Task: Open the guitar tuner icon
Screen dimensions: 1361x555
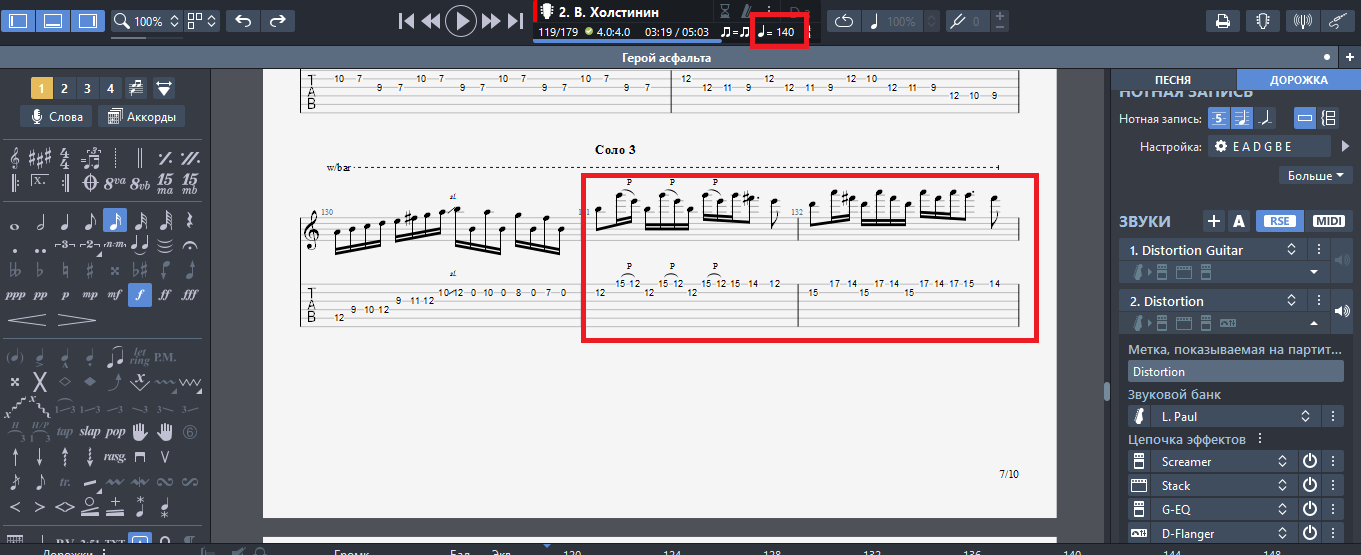Action: [1263, 20]
